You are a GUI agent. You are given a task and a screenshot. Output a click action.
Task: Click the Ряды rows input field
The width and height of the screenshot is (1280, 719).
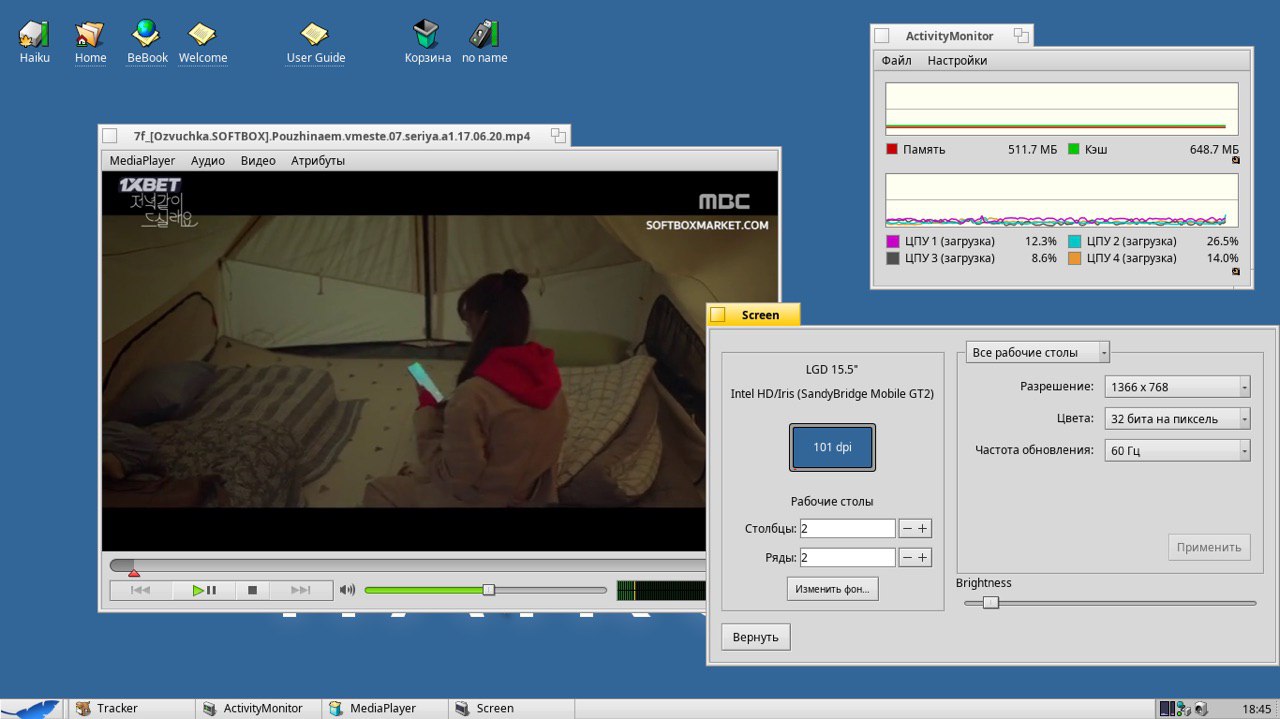point(847,558)
